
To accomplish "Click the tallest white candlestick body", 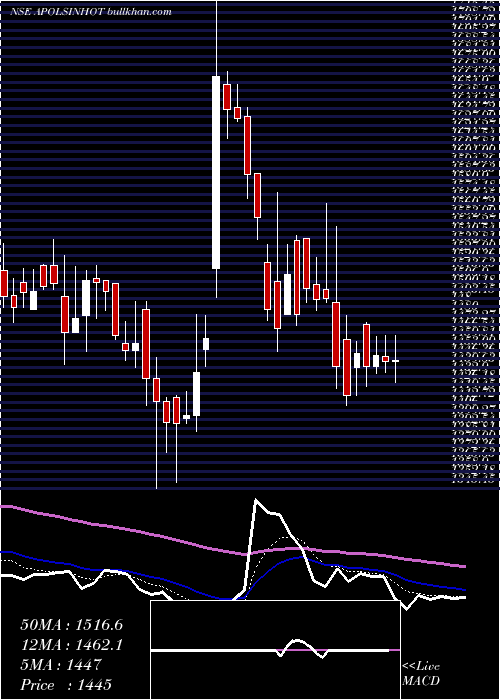I will click(x=216, y=172).
